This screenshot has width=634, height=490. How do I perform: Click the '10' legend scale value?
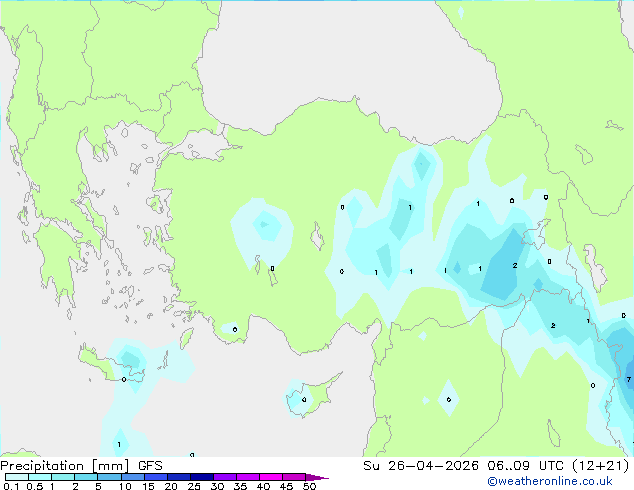(x=125, y=486)
